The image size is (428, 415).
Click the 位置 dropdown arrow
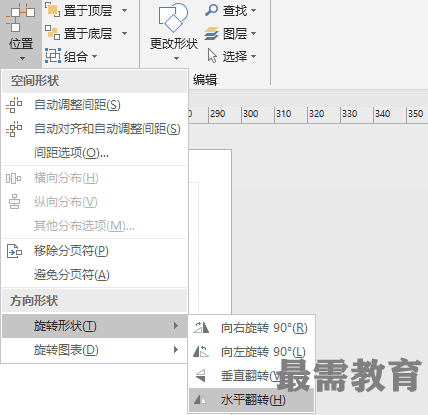[22, 58]
